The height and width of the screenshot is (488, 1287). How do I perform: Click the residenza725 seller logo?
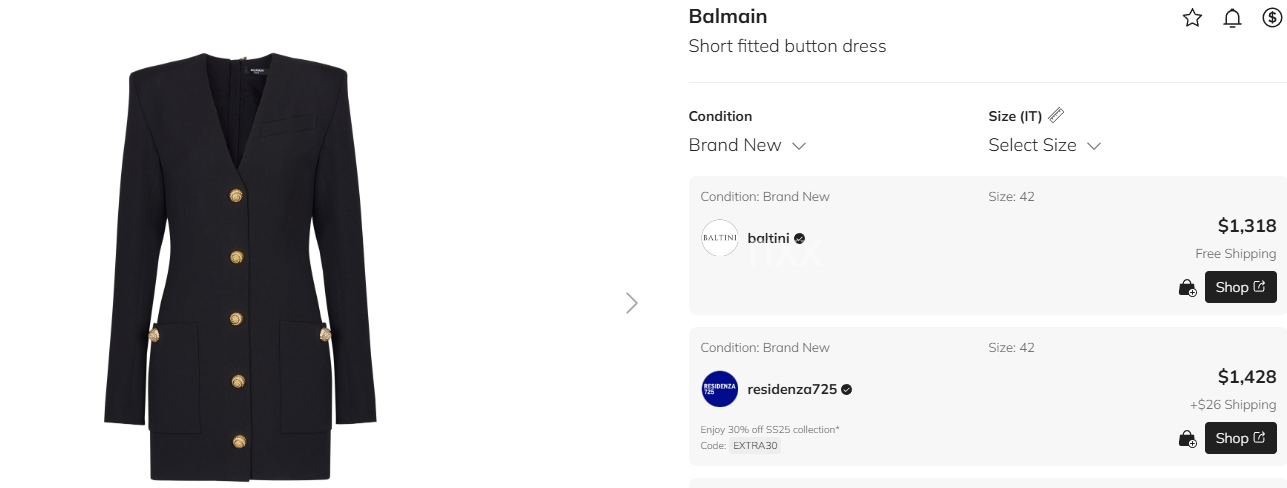(x=720, y=389)
